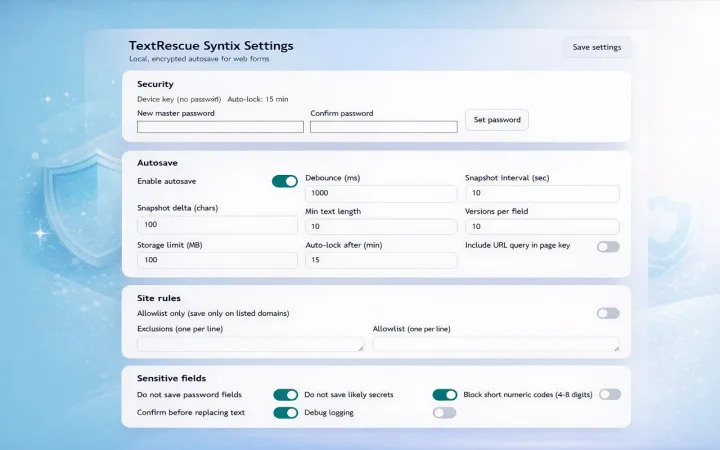
Task: Click the Snapshot interval (sec) field
Action: coord(542,193)
